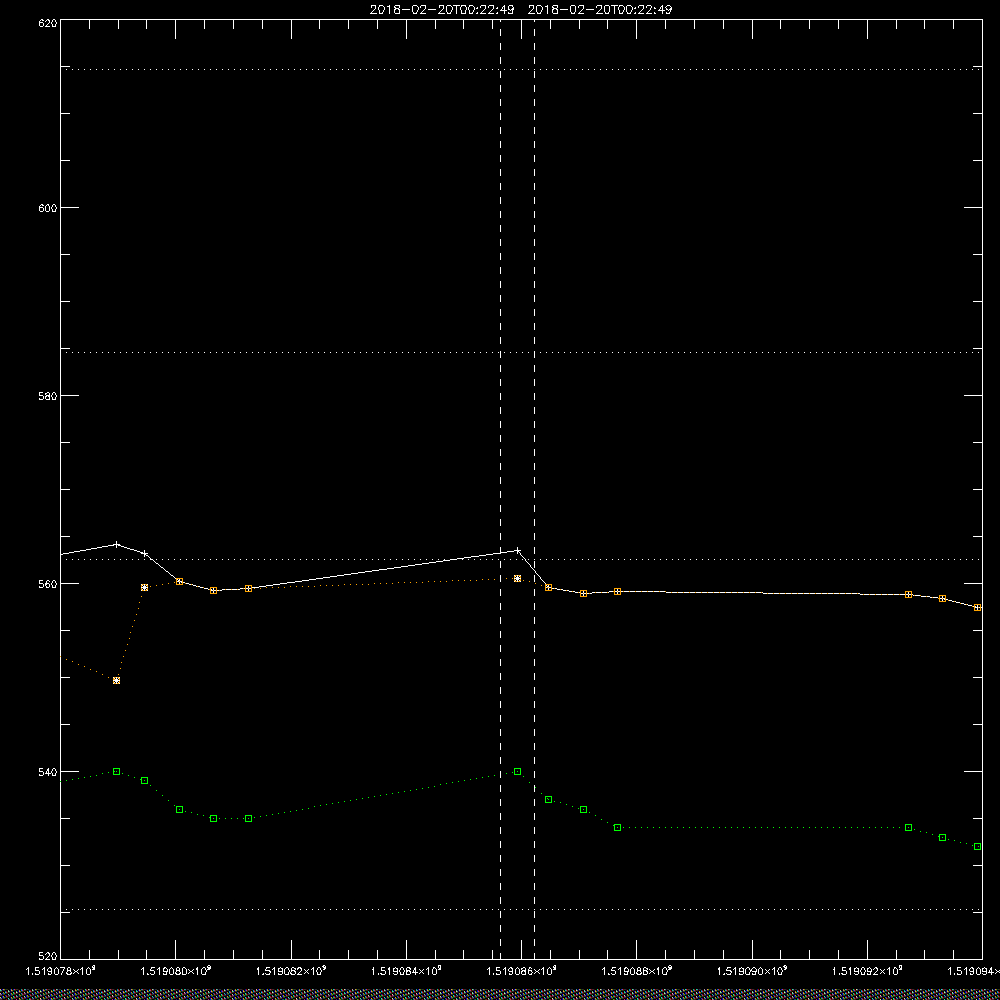Click the right 2018-02-20T00:22:49 timestamp in the title
Image resolution: width=1000 pixels, height=1000 pixels.
pyautogui.click(x=600, y=10)
